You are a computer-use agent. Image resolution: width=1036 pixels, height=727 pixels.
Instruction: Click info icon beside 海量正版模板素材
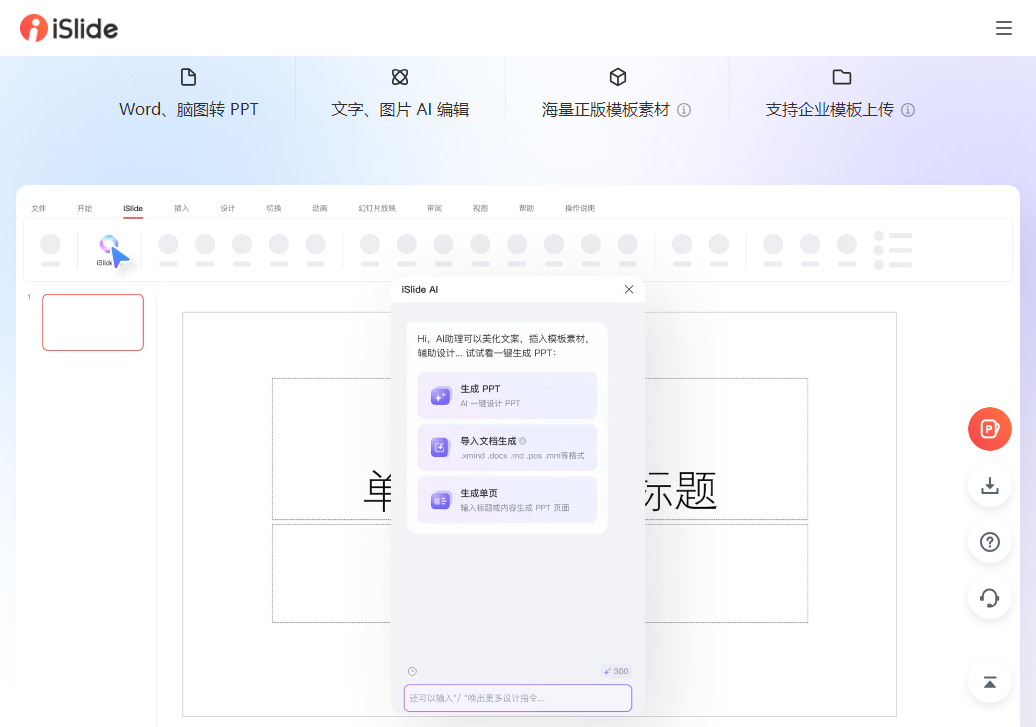[684, 110]
